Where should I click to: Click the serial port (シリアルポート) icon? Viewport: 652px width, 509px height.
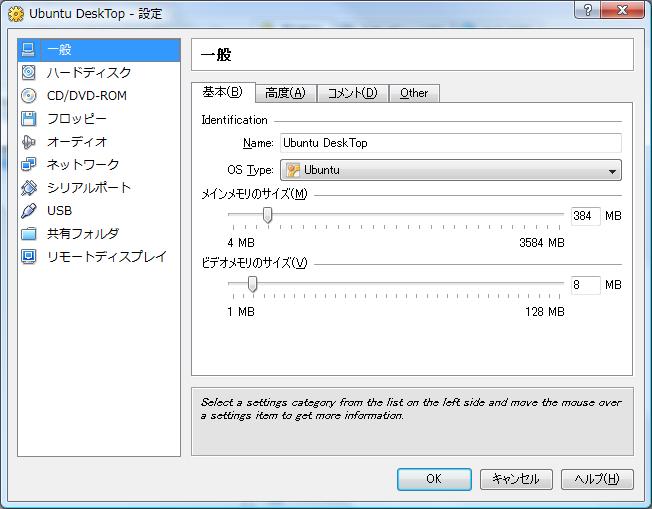[28, 188]
